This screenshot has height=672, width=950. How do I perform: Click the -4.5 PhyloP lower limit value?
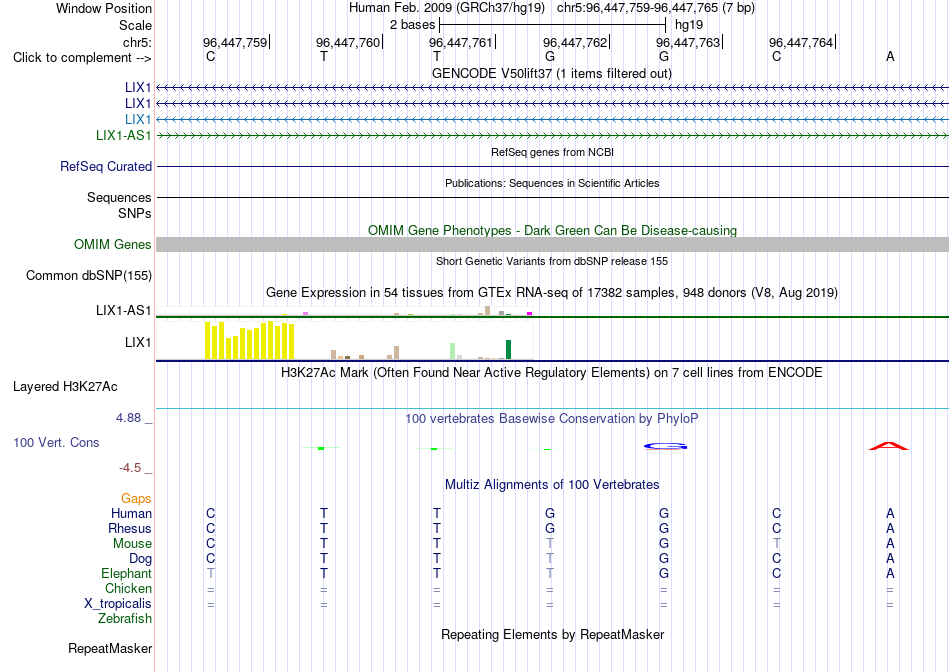coord(130,468)
